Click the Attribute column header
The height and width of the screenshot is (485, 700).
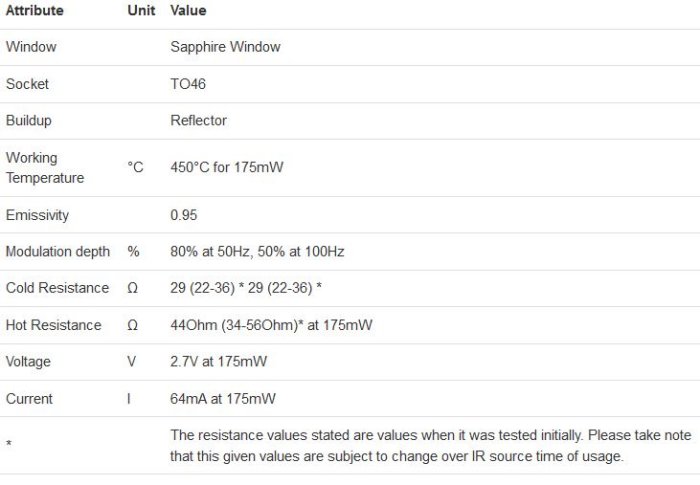click(x=35, y=10)
